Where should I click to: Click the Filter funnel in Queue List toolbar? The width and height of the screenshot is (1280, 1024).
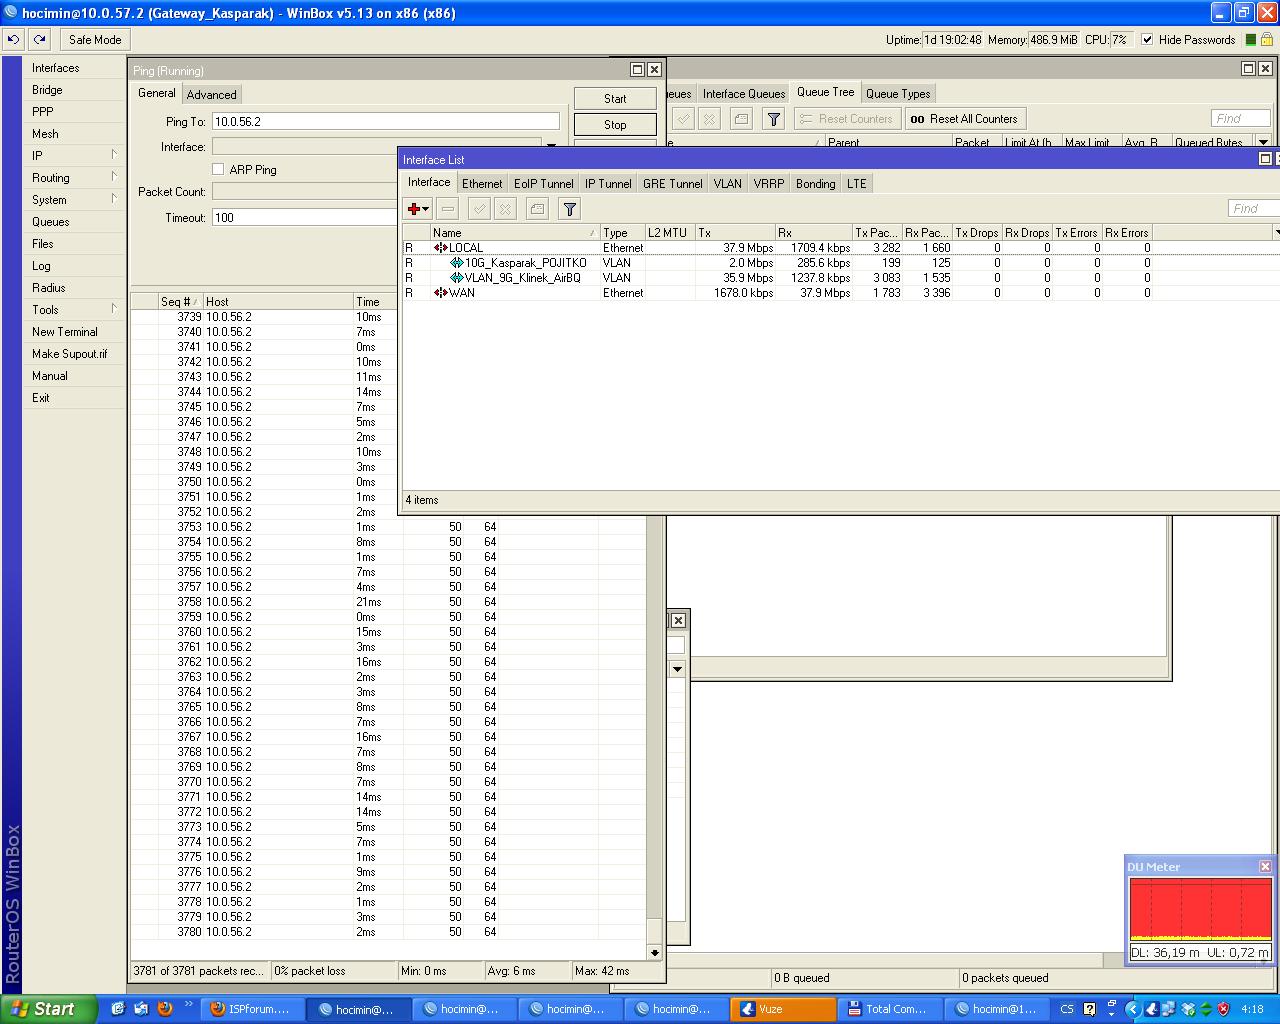[x=773, y=119]
